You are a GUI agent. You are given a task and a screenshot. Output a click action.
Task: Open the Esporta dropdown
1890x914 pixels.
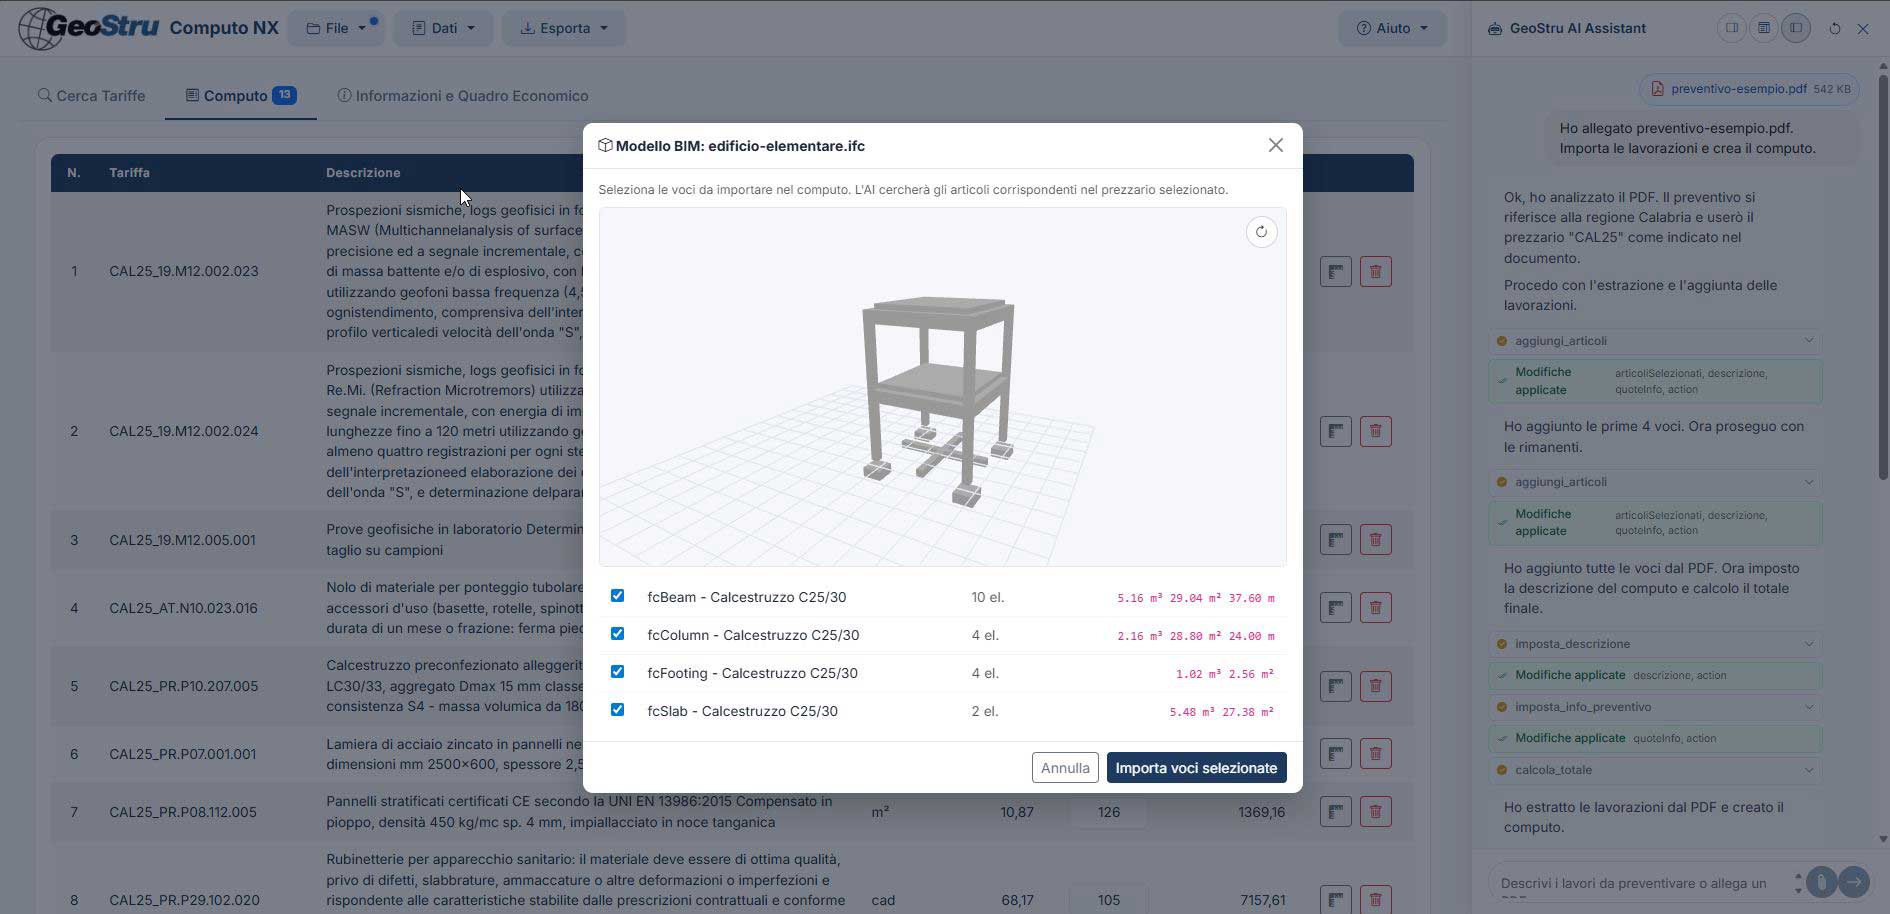tap(563, 29)
